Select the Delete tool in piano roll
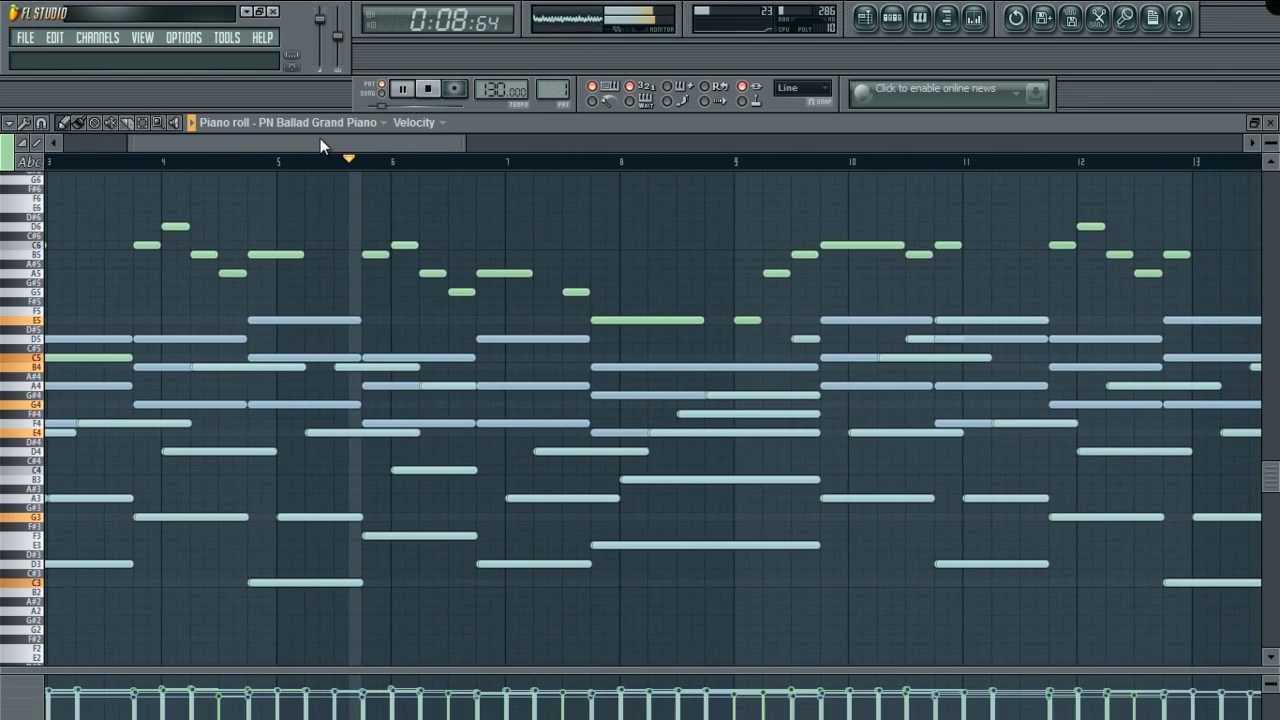The height and width of the screenshot is (720, 1280). click(95, 123)
